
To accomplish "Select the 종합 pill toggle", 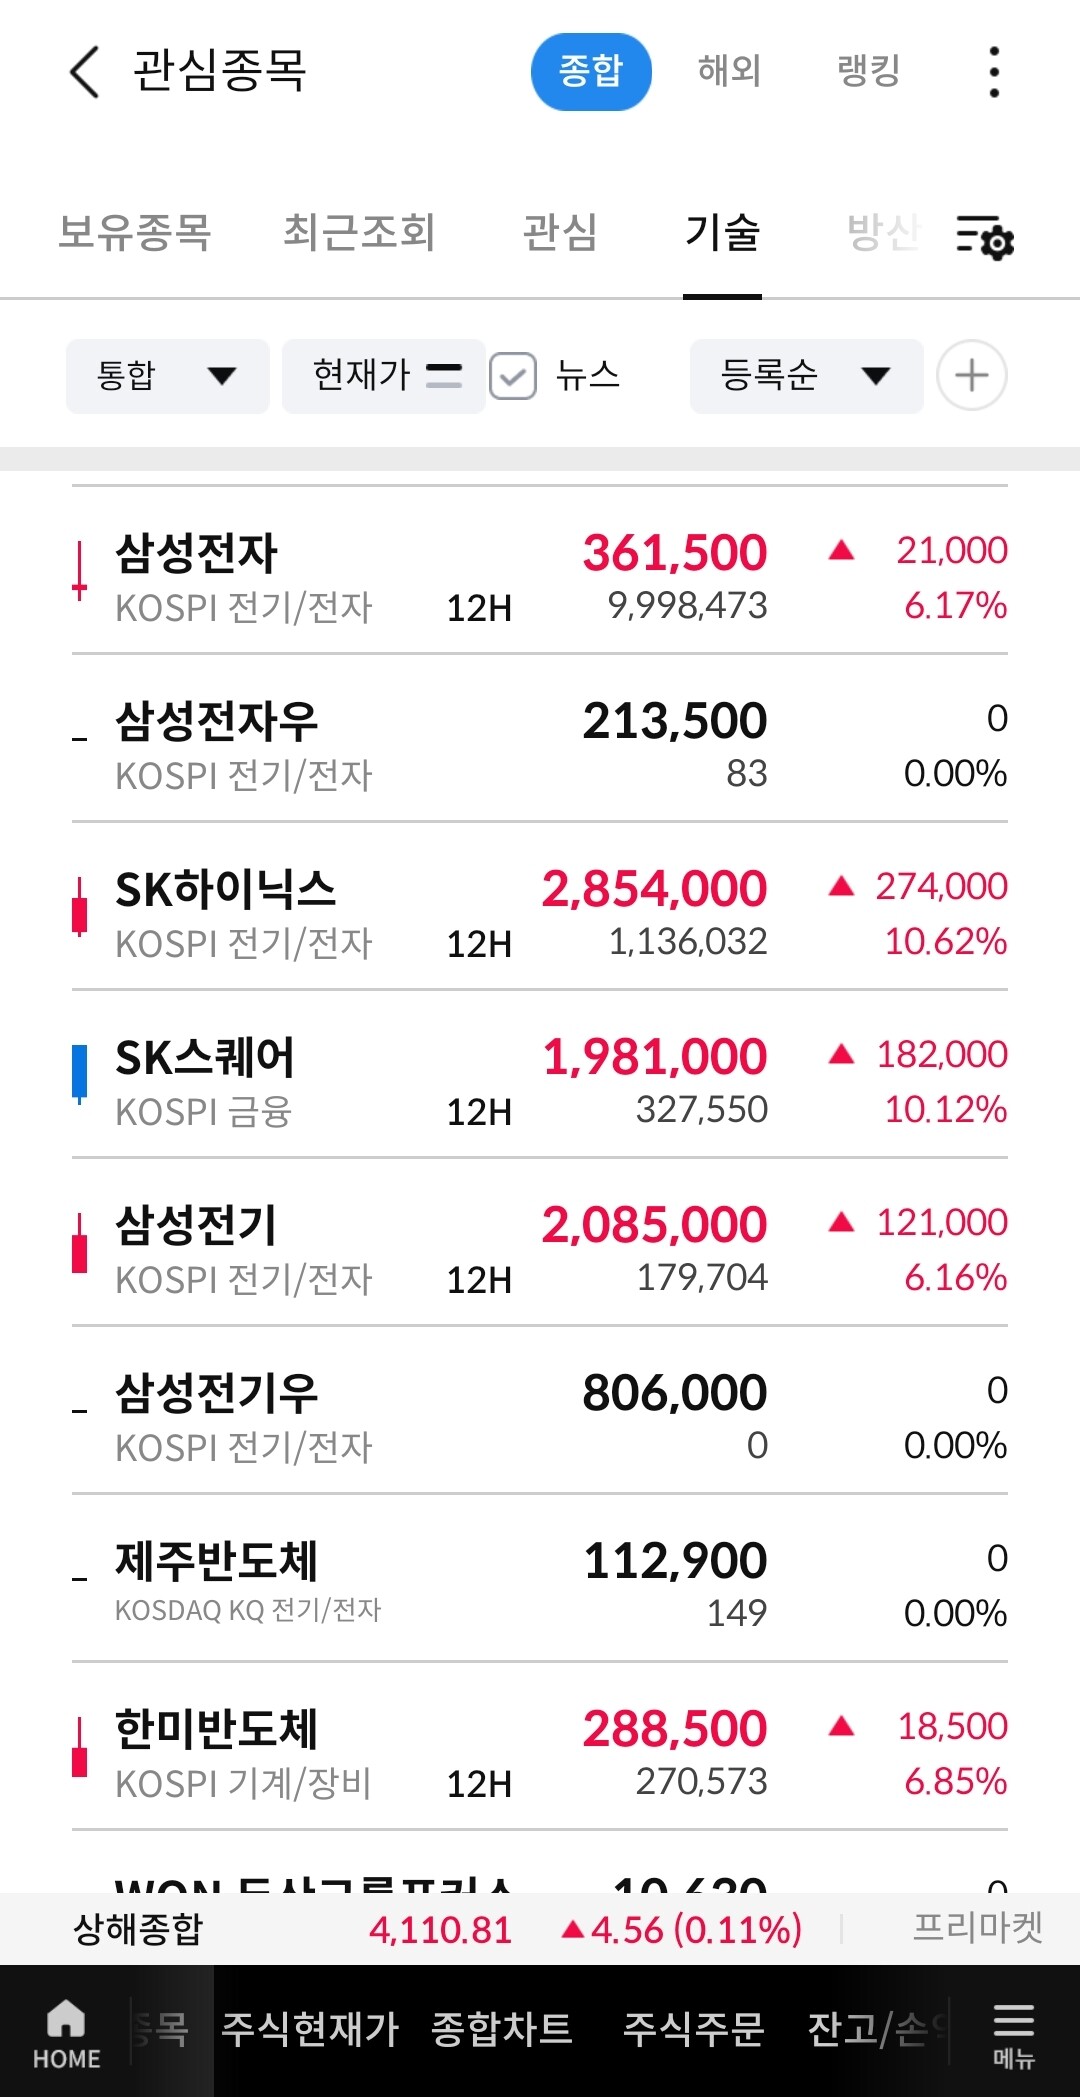I will [x=591, y=72].
